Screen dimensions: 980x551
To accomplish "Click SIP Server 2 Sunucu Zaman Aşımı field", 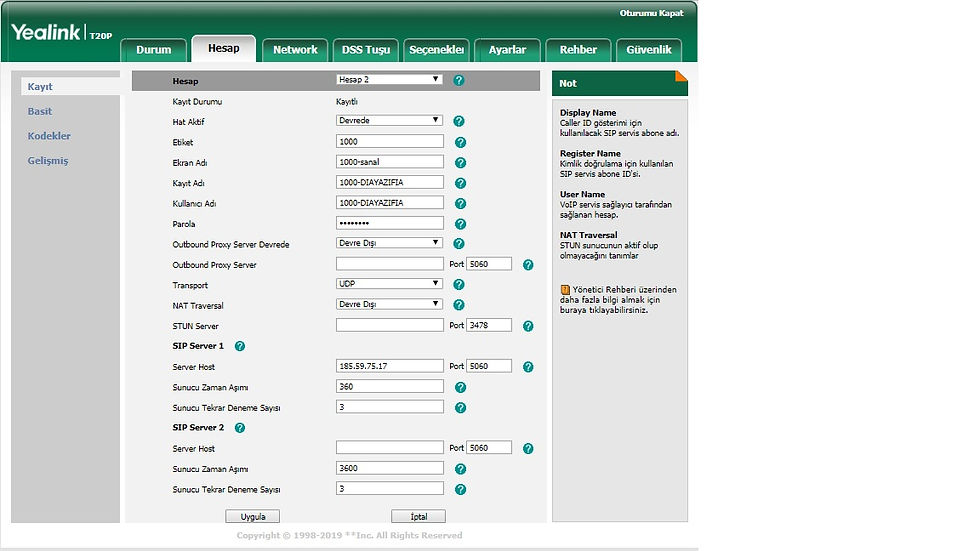I will (x=390, y=468).
